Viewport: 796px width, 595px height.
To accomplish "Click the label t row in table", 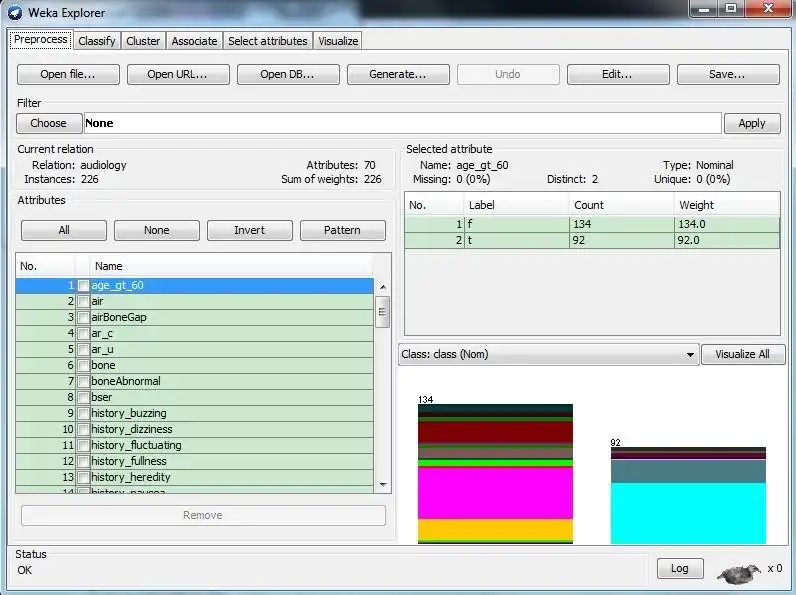I will pyautogui.click(x=592, y=241).
